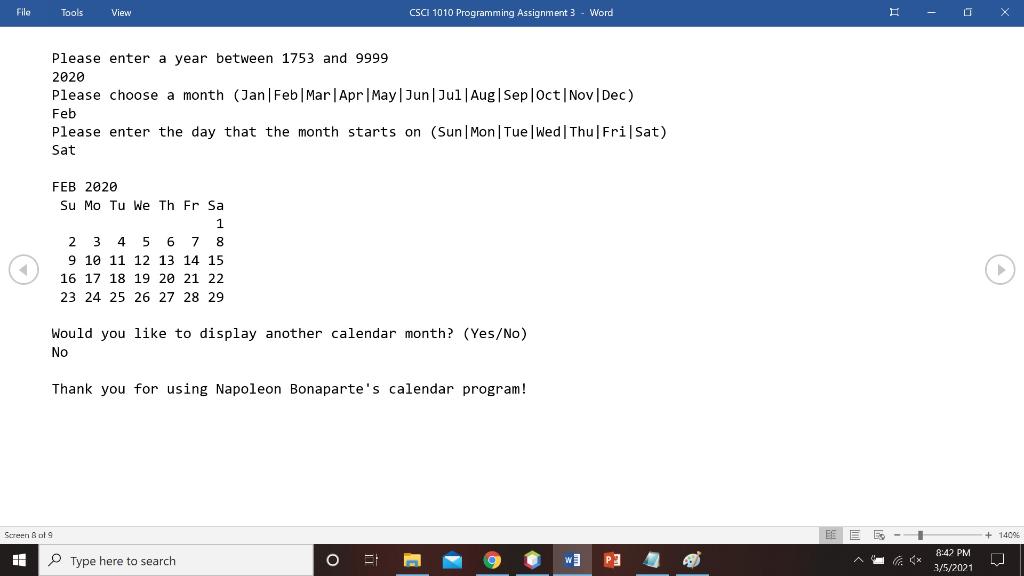Toggle auto-hide toolbar in title bar

(x=893, y=12)
